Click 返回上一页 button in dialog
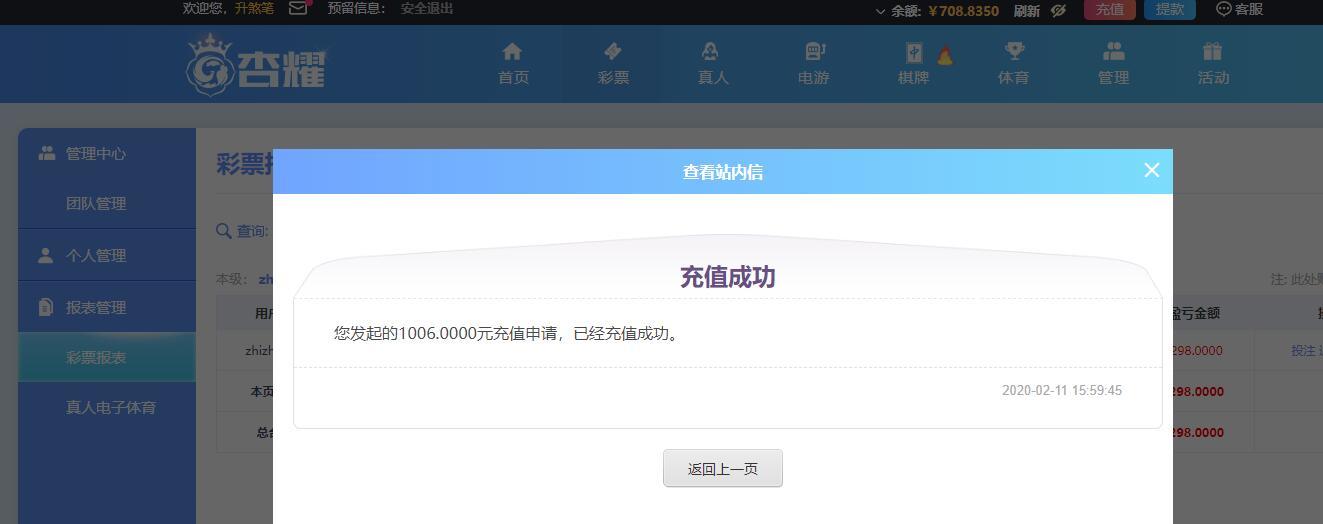Image resolution: width=1323 pixels, height=524 pixels. pos(723,468)
